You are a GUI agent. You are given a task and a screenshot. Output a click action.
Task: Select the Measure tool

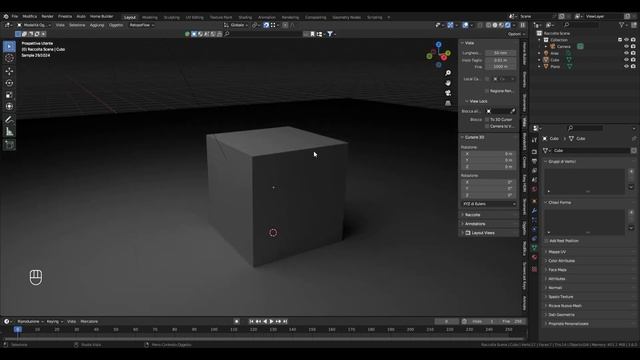coord(9,131)
